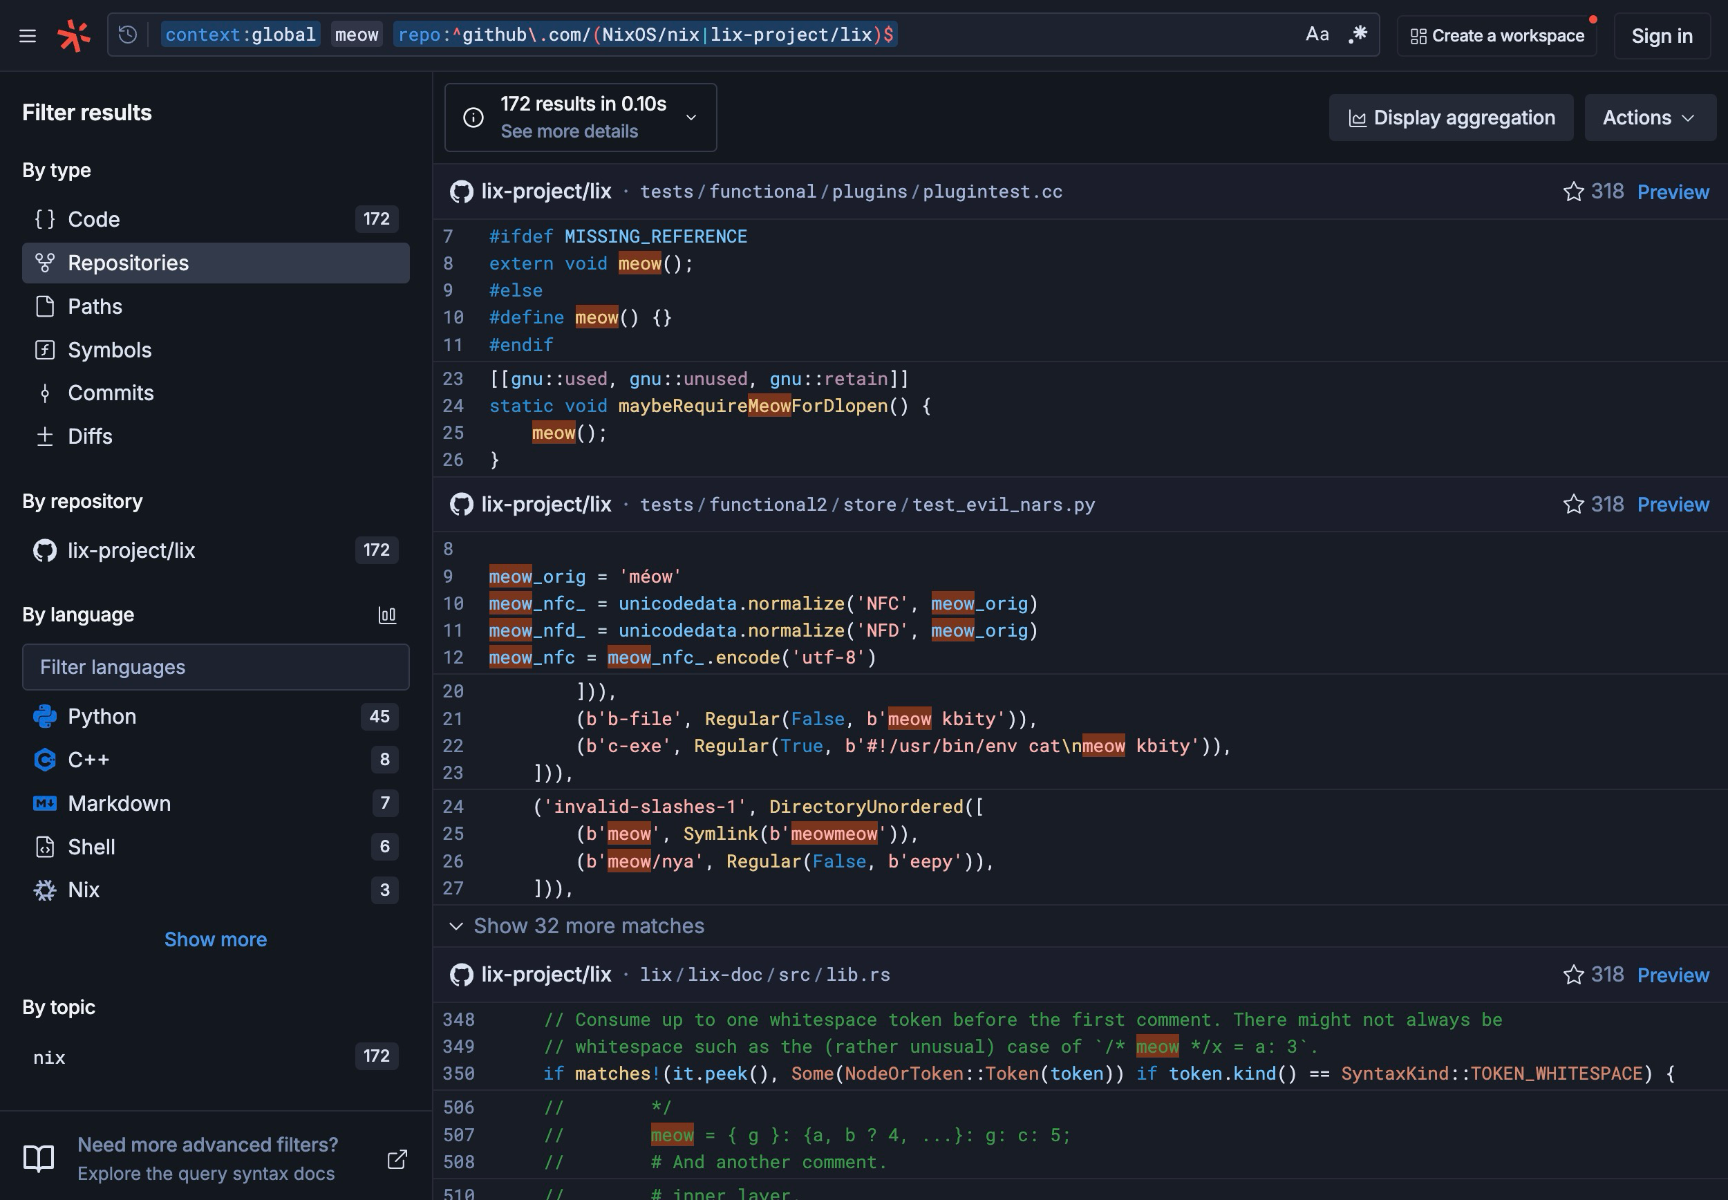The image size is (1728, 1200).
Task: Click the Sourcegraph logo
Action: (73, 36)
